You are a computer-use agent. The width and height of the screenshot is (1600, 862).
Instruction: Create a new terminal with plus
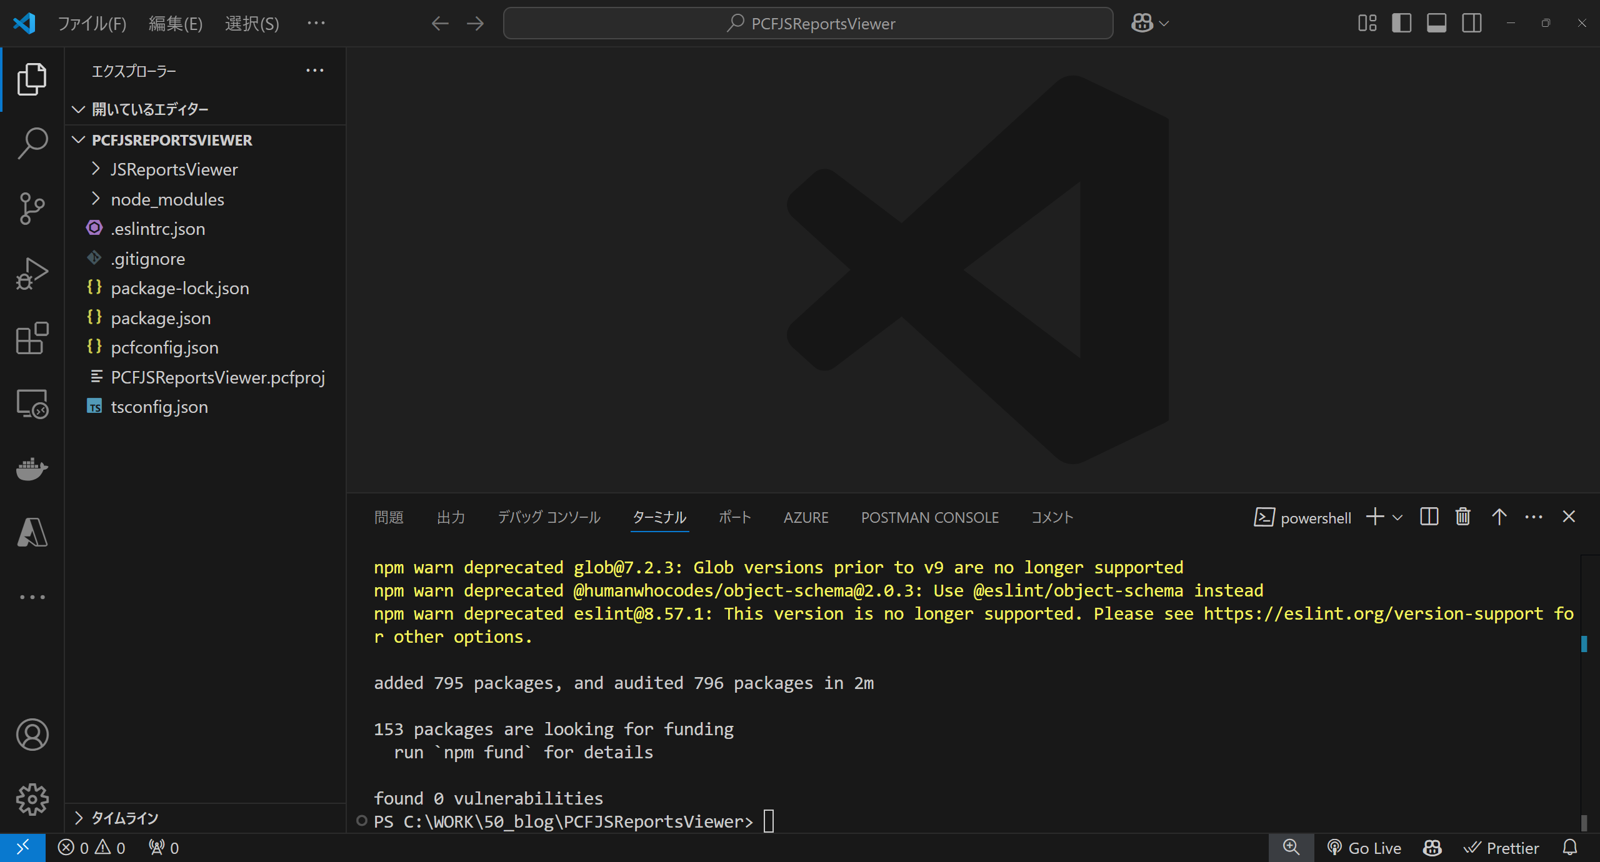pos(1375,517)
